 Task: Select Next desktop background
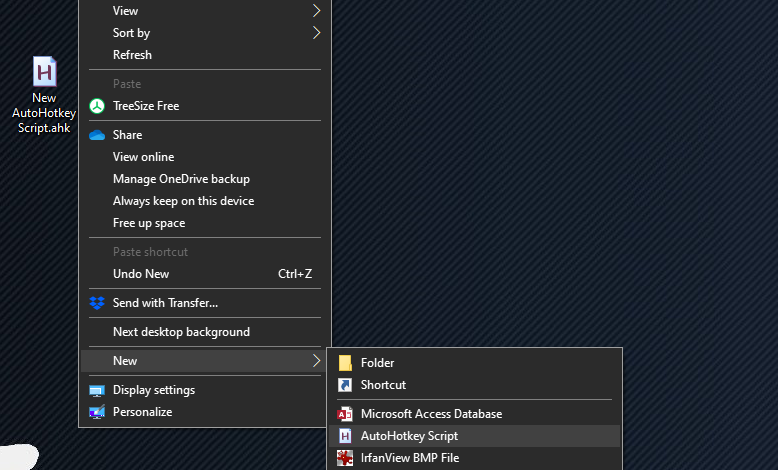[205, 332]
